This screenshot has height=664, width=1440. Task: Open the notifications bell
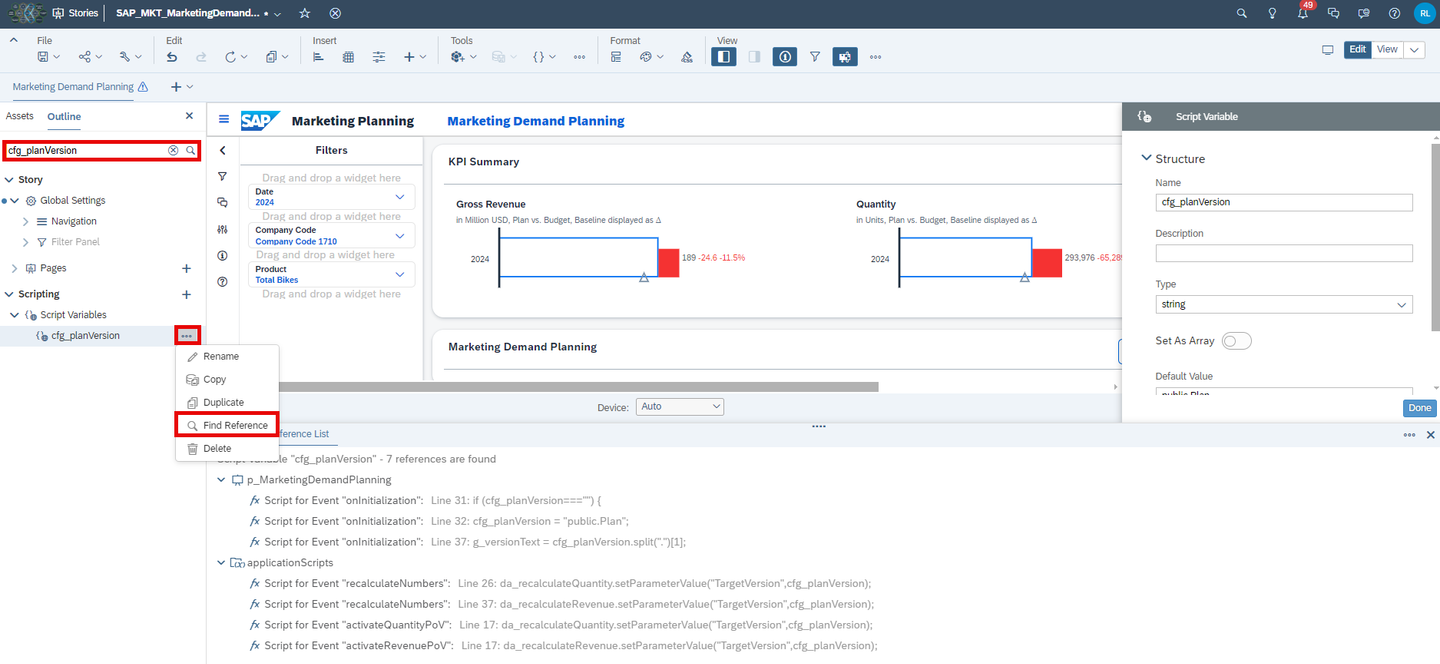pyautogui.click(x=1303, y=13)
